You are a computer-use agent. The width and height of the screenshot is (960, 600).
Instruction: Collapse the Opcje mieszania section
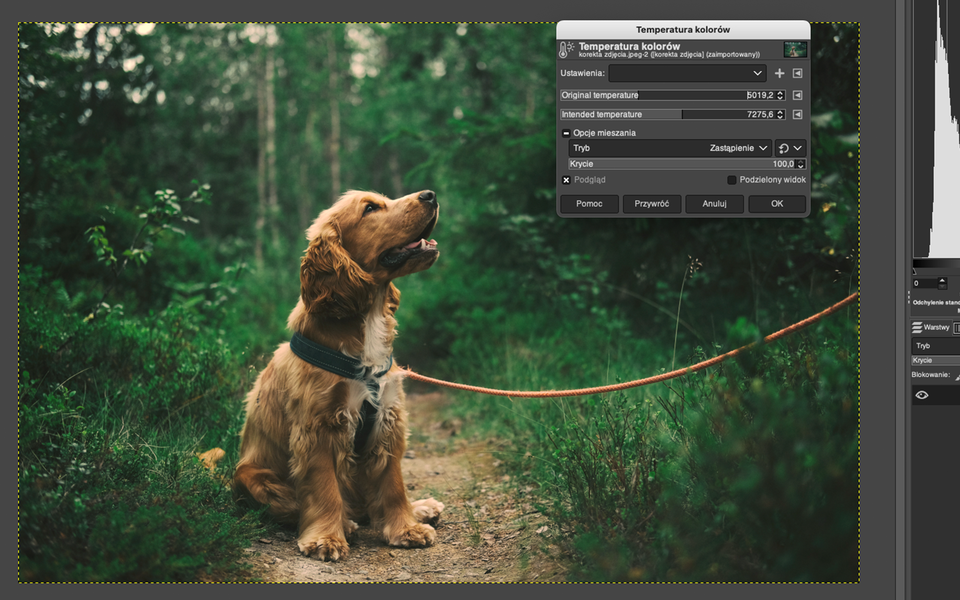click(566, 133)
